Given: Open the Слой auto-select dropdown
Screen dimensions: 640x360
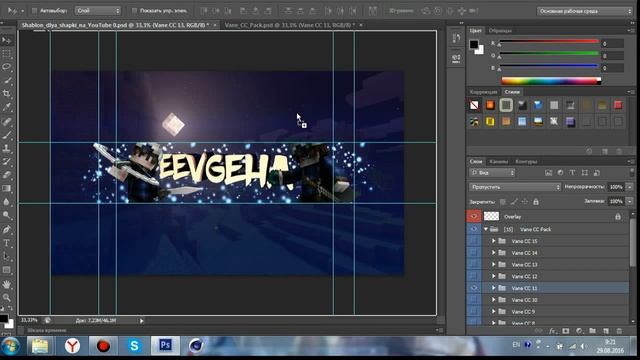Looking at the screenshot, I should click(98, 11).
